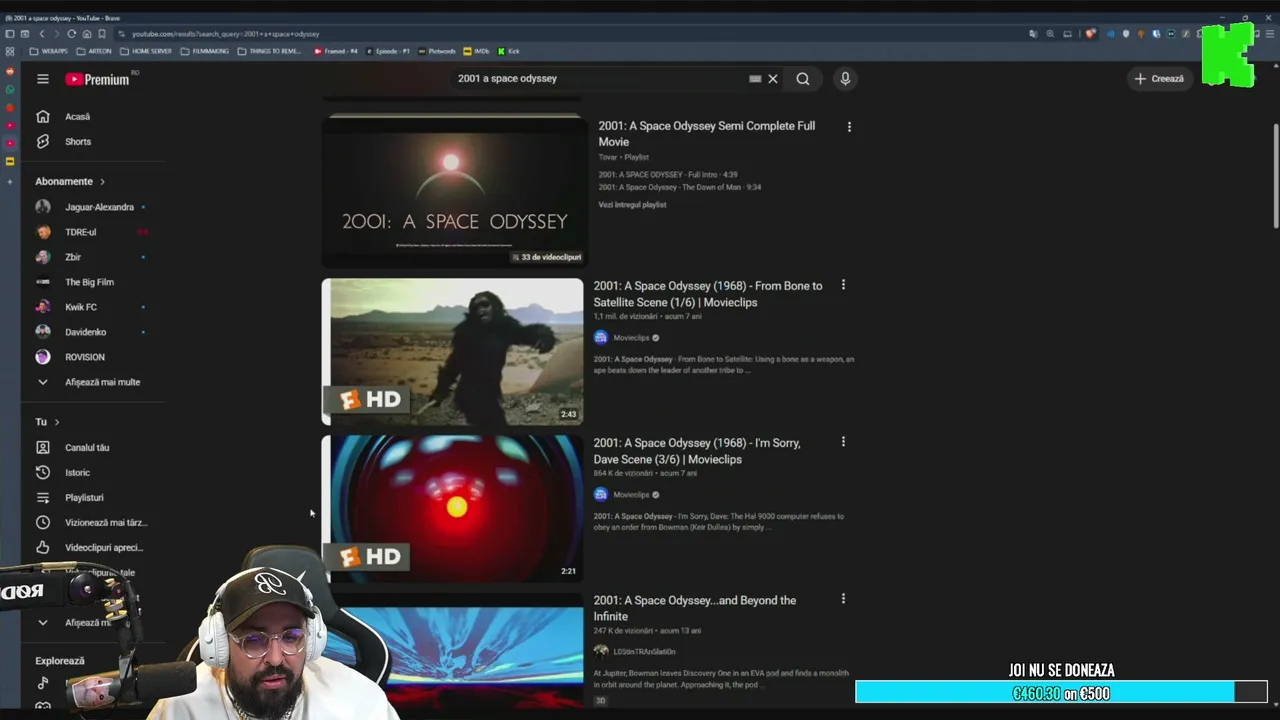Image resolution: width=1280 pixels, height=720 pixels.
Task: Click the Creează button
Action: (x=1159, y=79)
